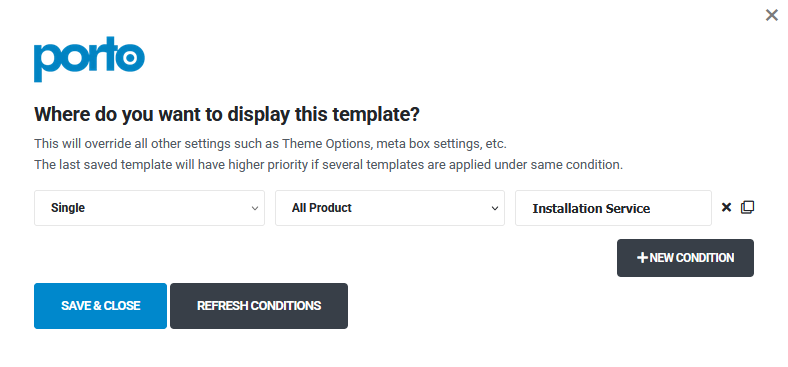This screenshot has height=367, width=788.
Task: Duplicate the condition row with copy icon
Action: click(748, 207)
